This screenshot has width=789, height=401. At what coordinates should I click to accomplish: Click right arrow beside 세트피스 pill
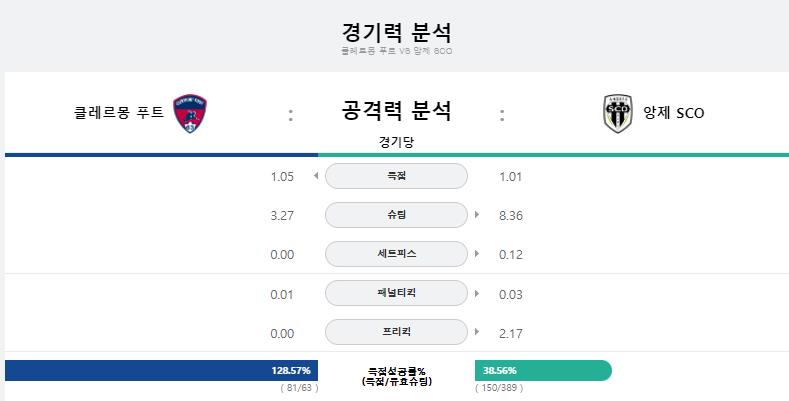[477, 254]
